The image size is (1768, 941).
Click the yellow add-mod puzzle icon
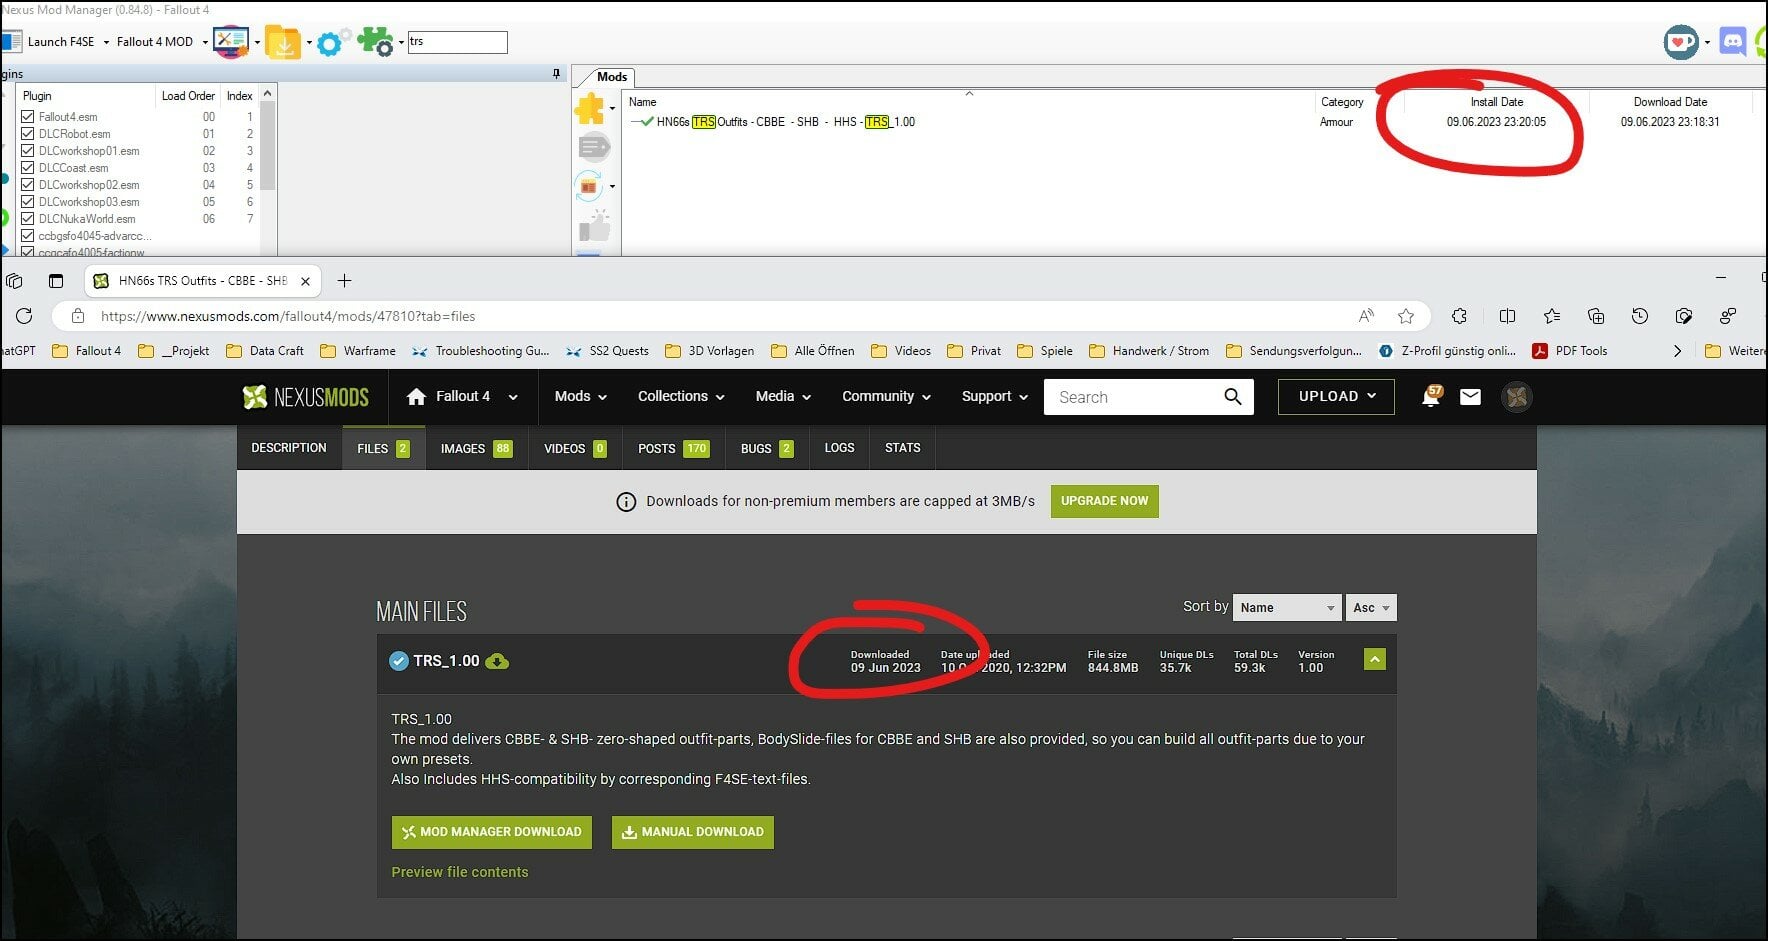(x=590, y=108)
